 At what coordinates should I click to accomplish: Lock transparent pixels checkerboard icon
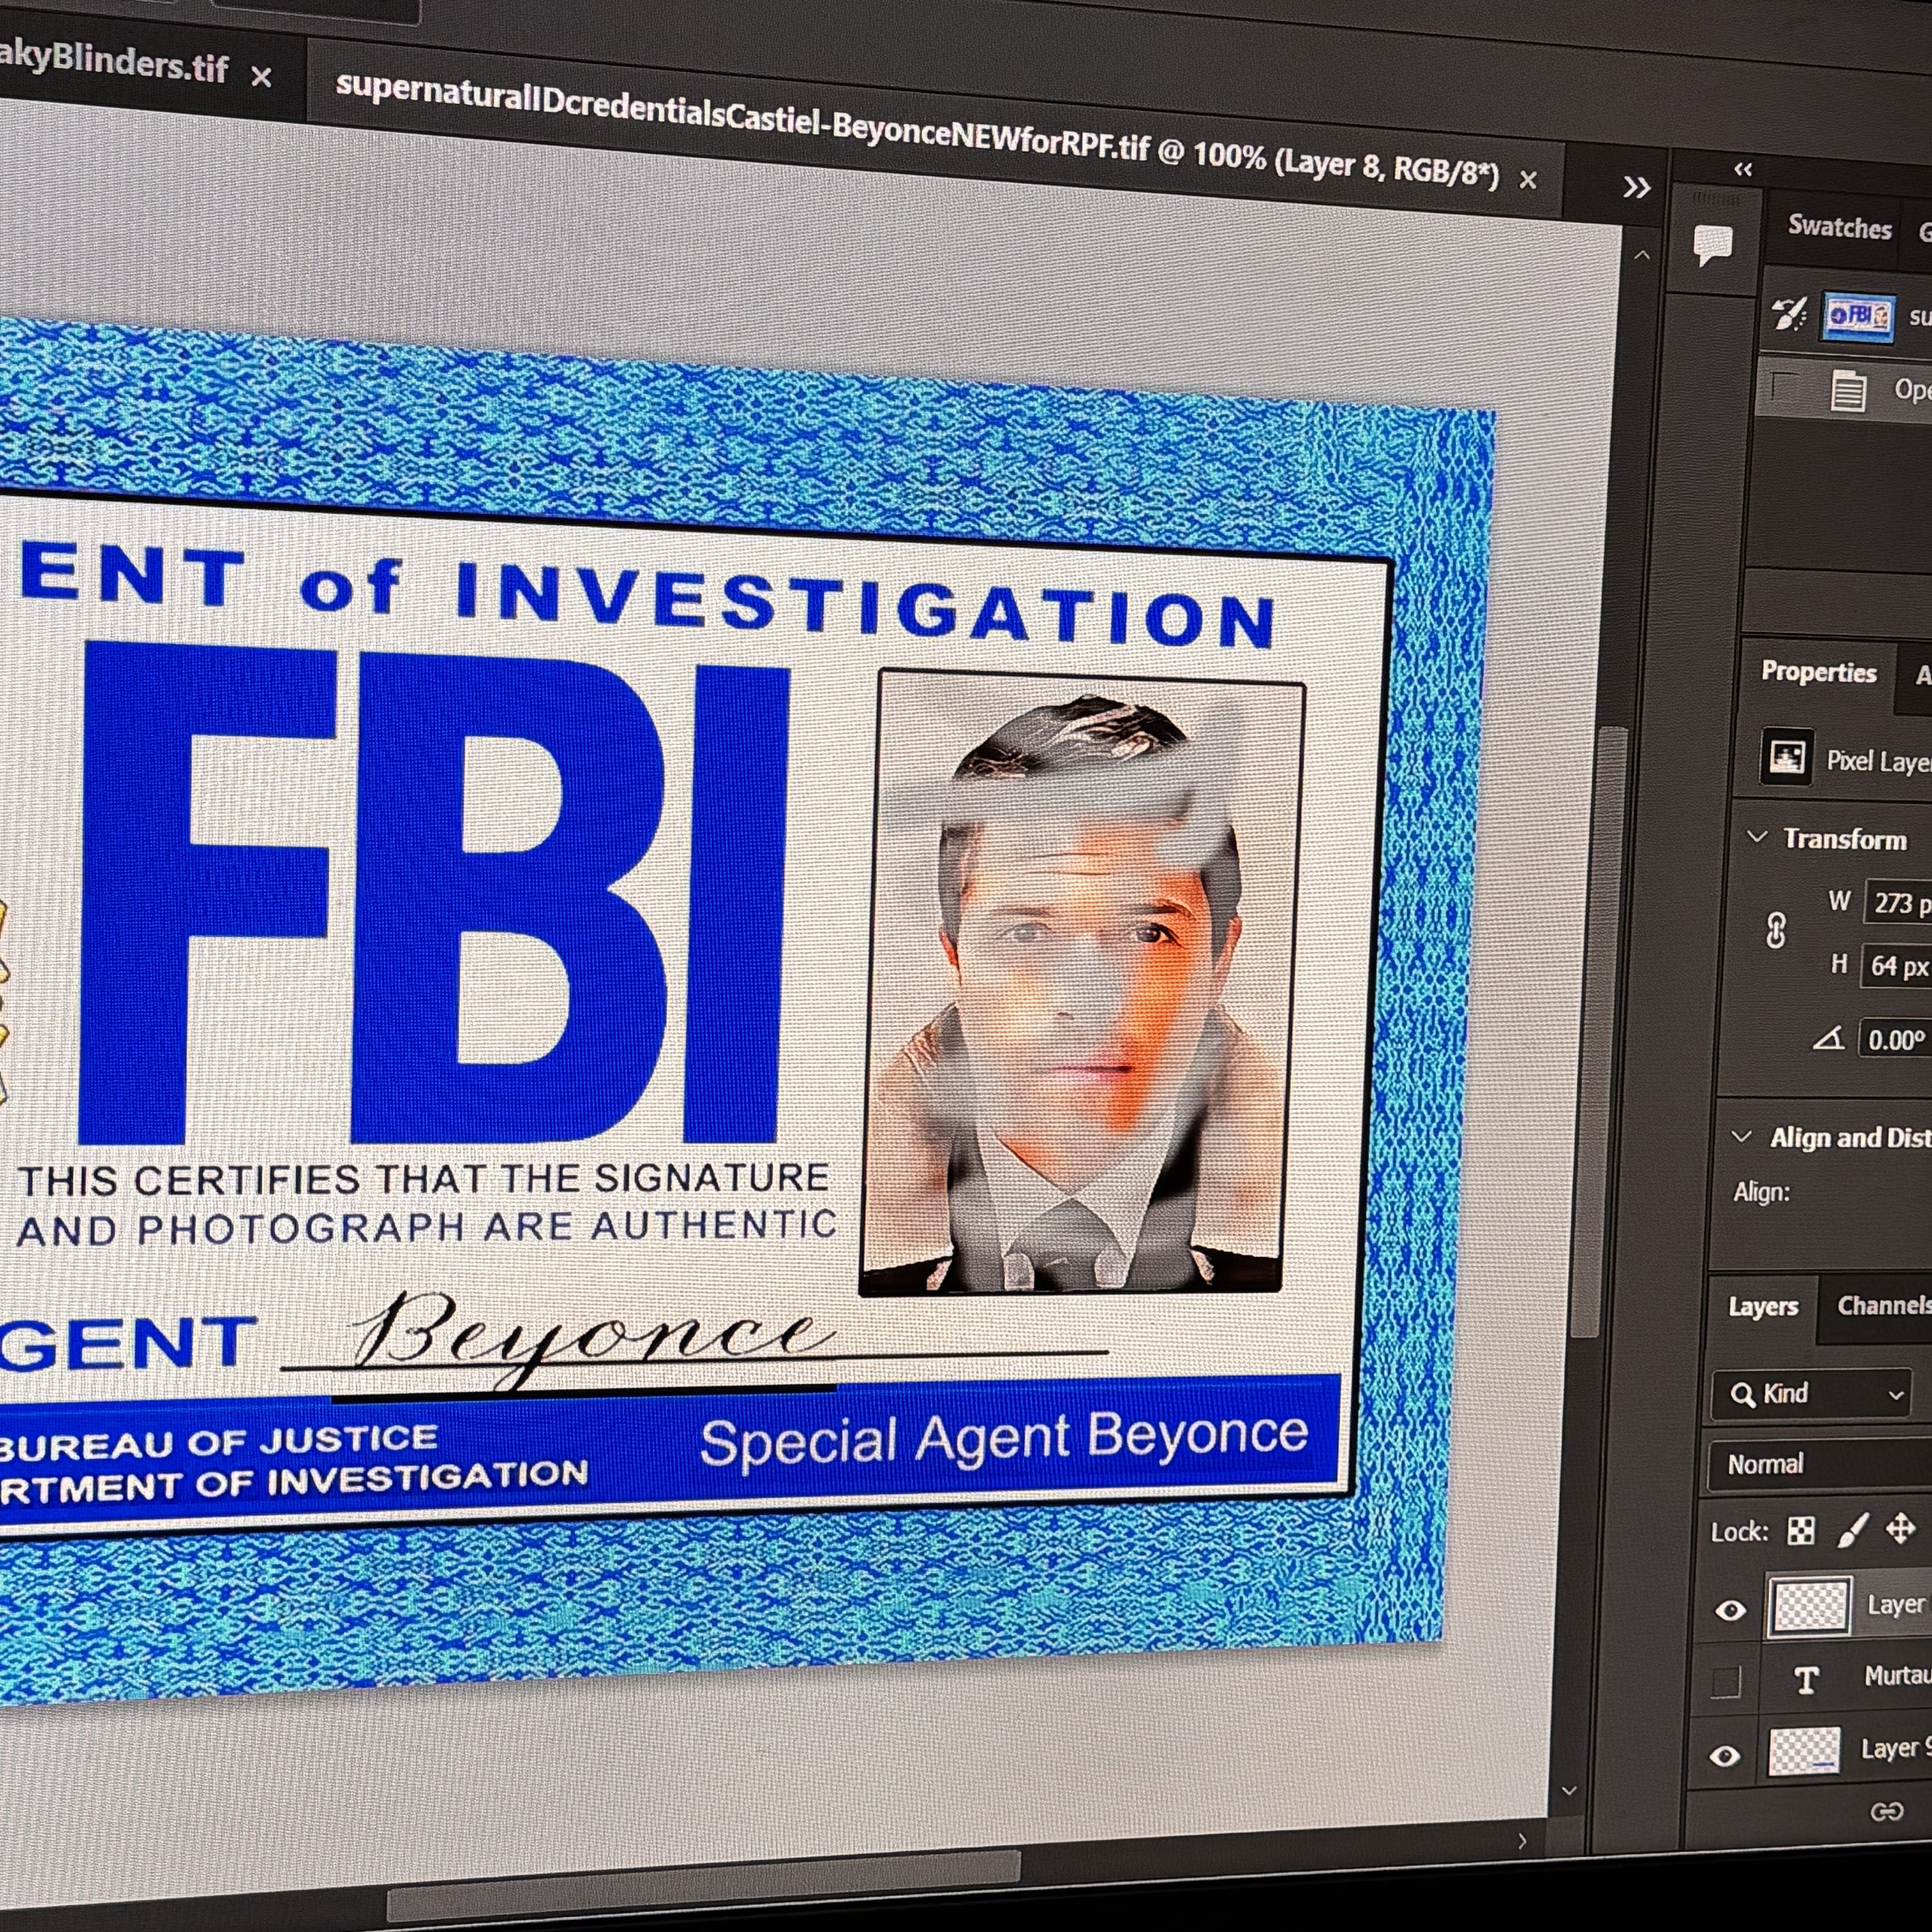point(1801,1531)
